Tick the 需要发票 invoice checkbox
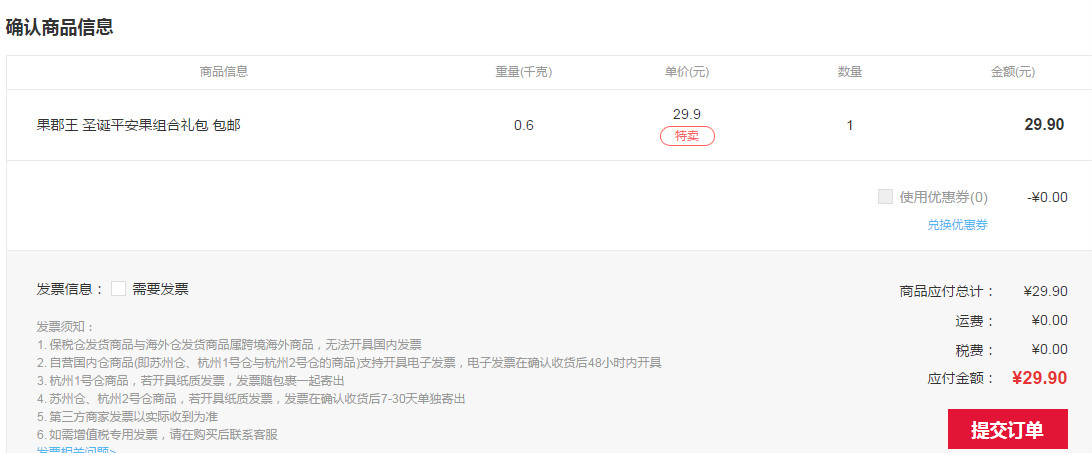 (x=118, y=289)
